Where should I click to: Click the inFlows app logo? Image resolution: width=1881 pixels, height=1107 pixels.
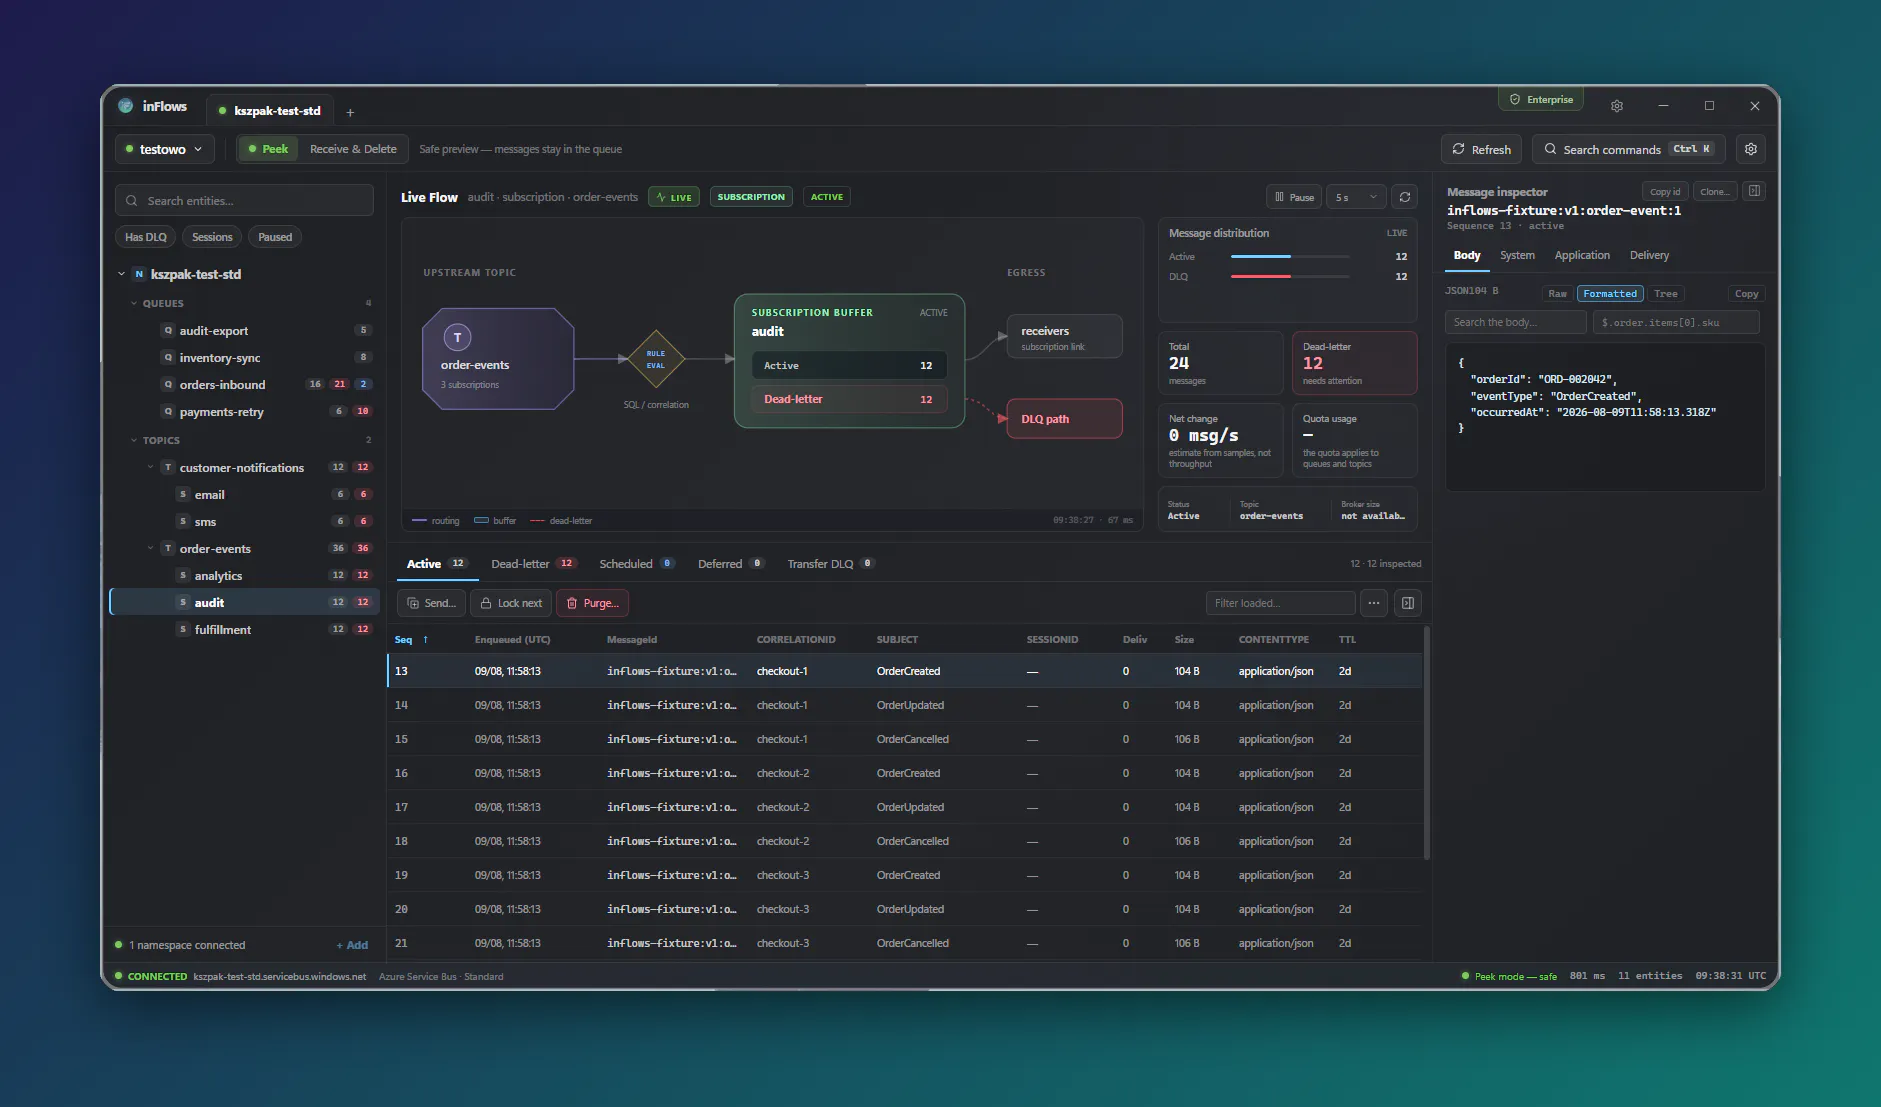coord(126,106)
